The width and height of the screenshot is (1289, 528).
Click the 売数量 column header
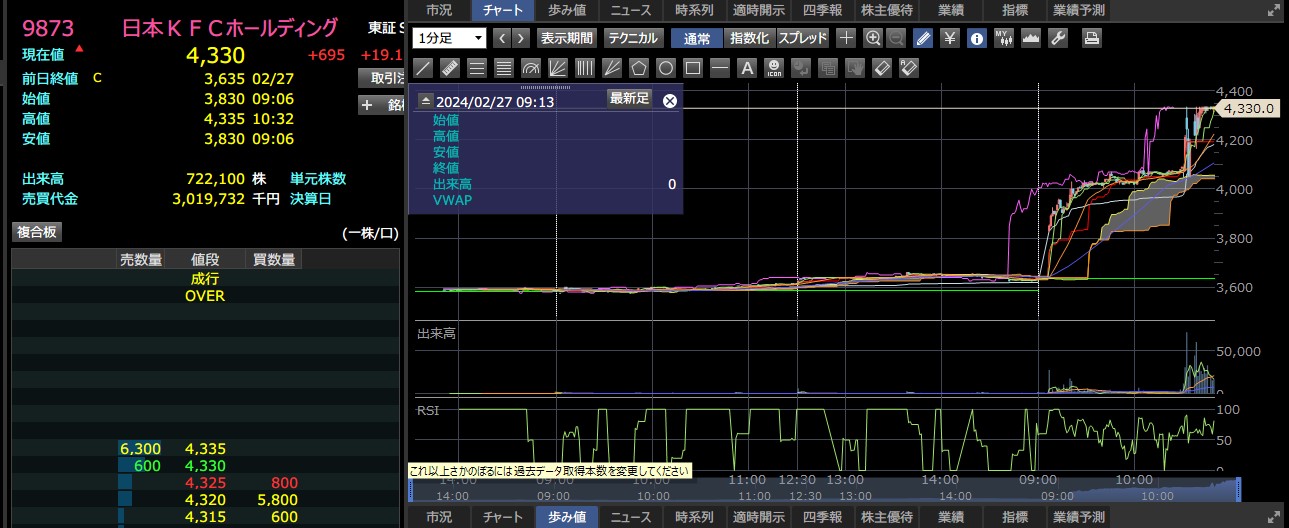tap(141, 260)
